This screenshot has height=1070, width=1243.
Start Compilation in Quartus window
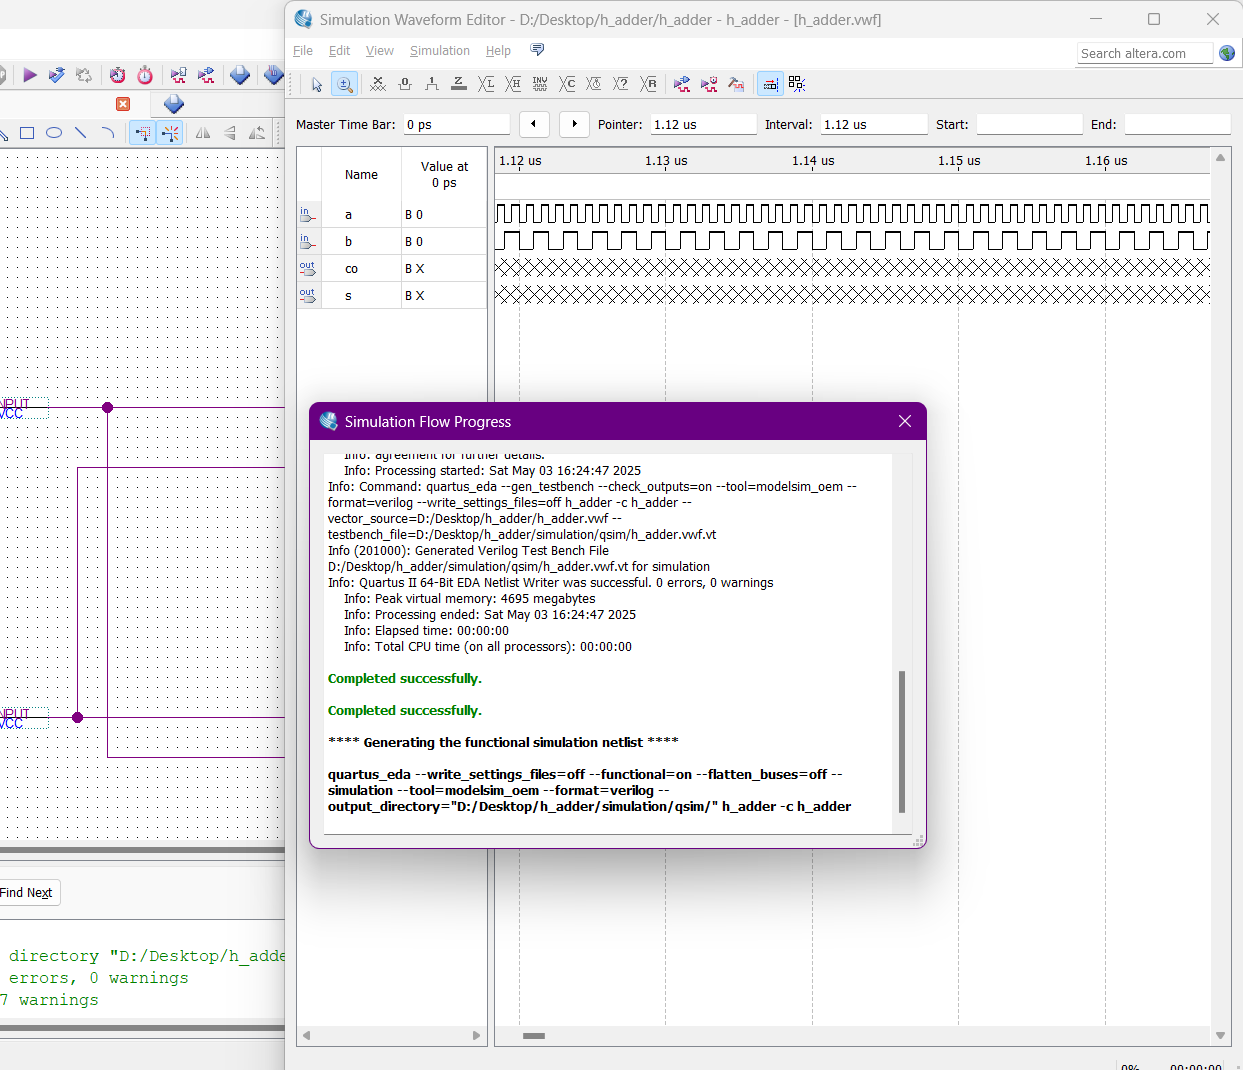click(x=30, y=75)
